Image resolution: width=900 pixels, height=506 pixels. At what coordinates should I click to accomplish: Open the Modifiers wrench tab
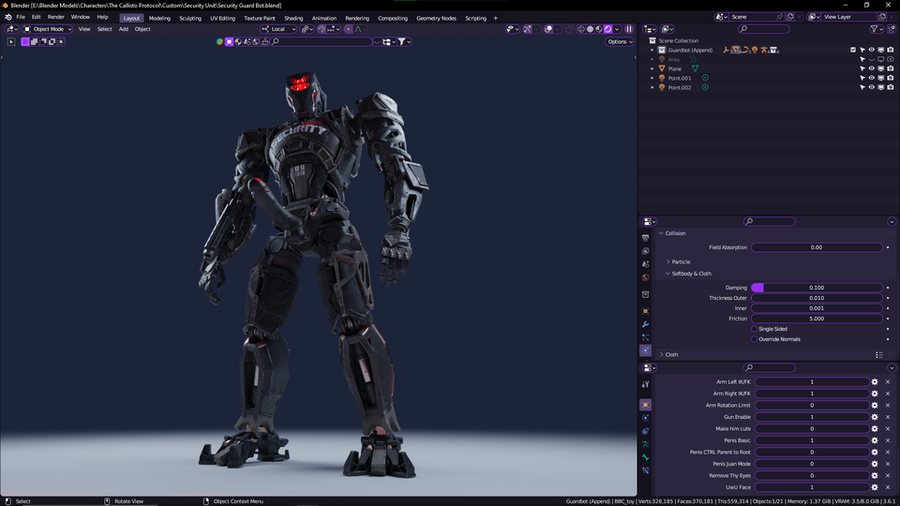pyautogui.click(x=646, y=324)
